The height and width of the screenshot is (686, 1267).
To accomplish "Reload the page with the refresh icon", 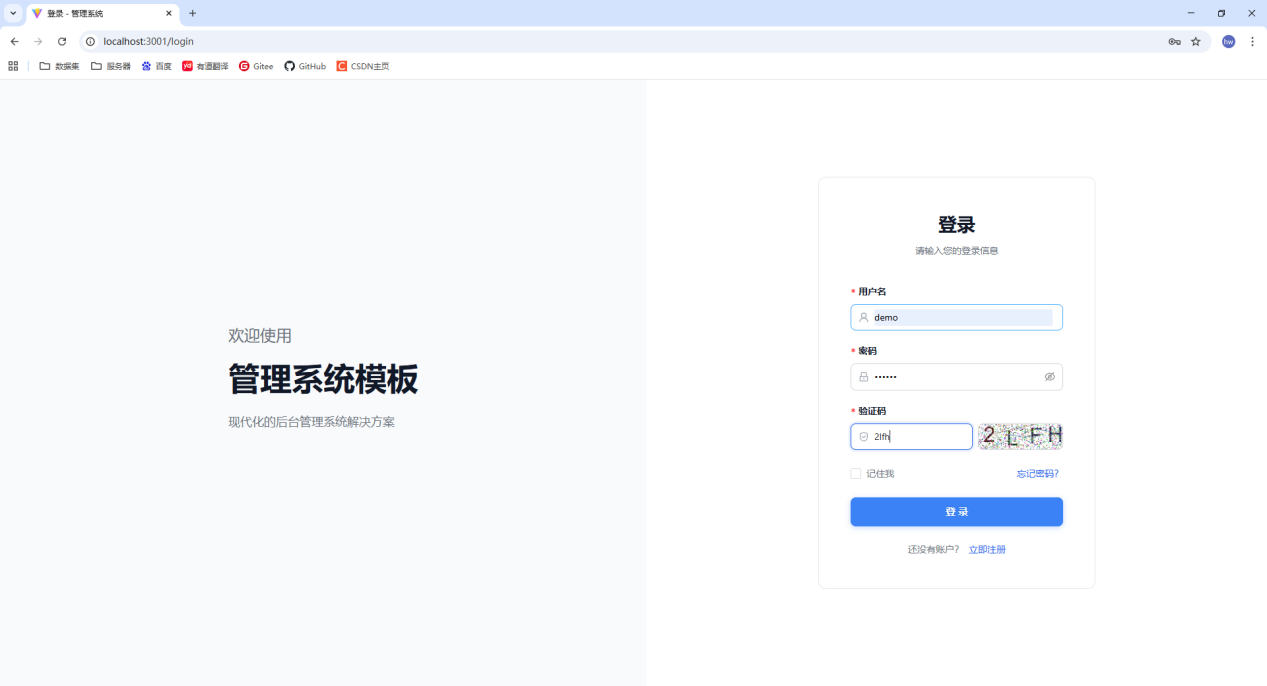I will [x=62, y=41].
